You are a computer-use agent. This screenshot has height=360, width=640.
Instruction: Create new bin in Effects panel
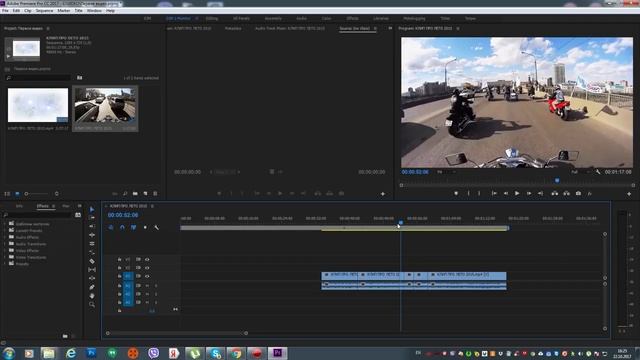(x=65, y=336)
